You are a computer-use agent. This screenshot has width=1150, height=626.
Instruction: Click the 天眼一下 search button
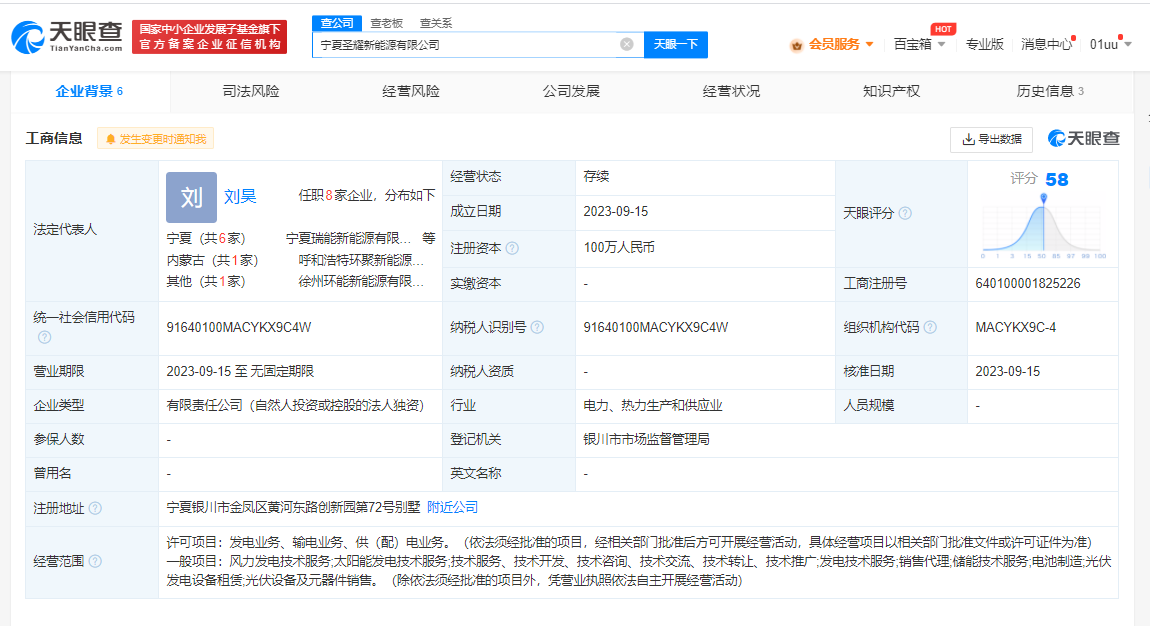pos(677,44)
